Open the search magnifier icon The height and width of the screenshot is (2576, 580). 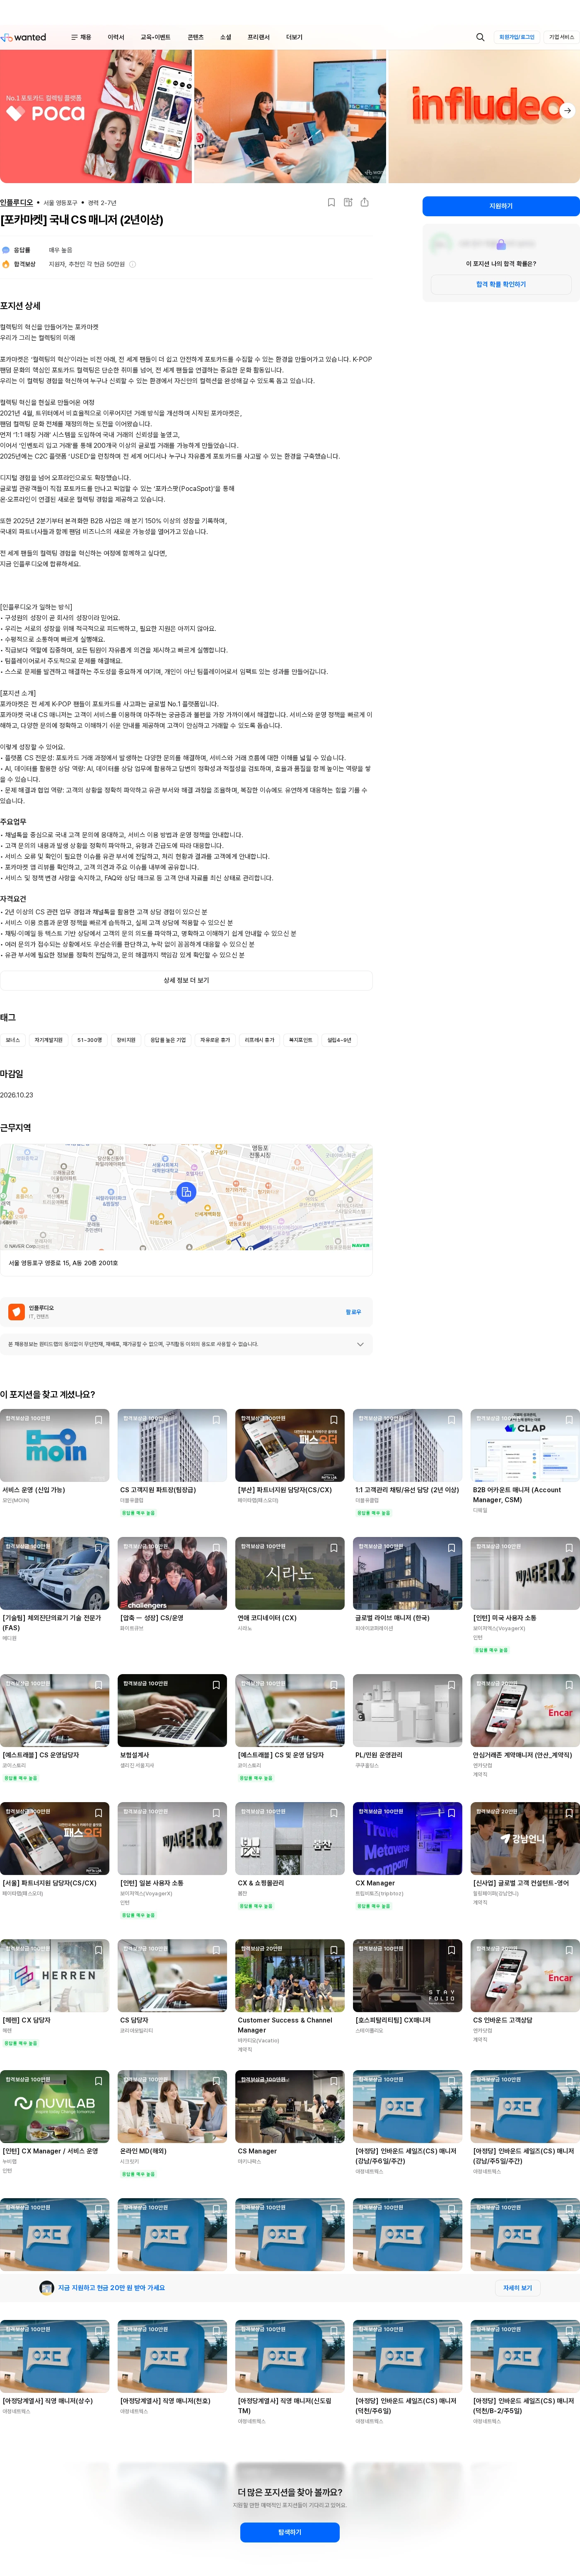[480, 37]
